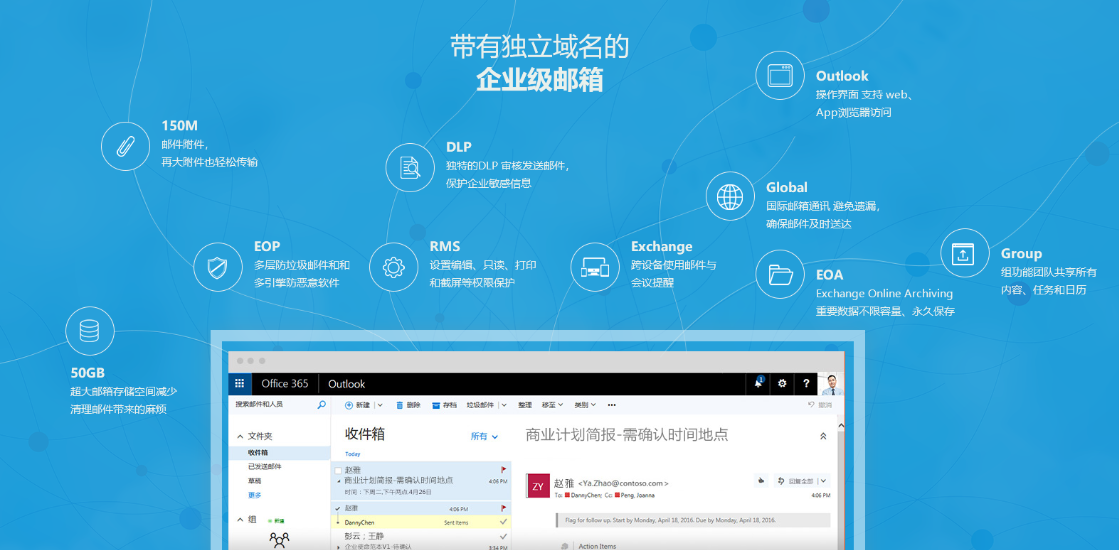Open the Office 365 app launcher grid

coord(240,384)
